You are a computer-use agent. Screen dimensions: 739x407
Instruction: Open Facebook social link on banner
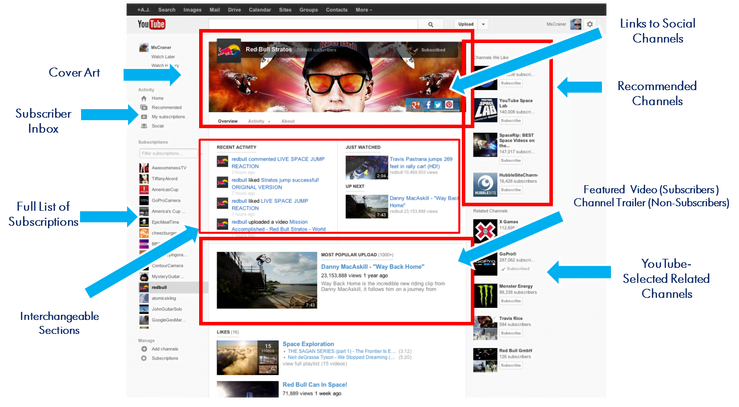coord(427,105)
